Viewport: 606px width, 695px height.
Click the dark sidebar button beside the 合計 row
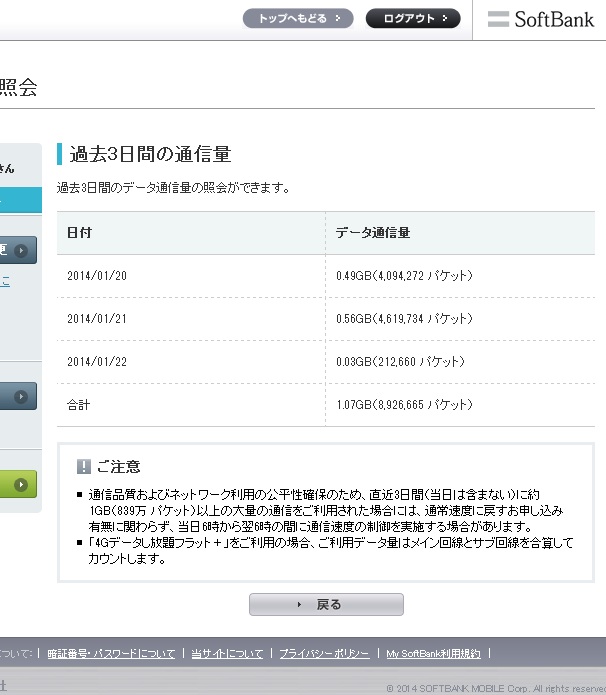pos(18,397)
